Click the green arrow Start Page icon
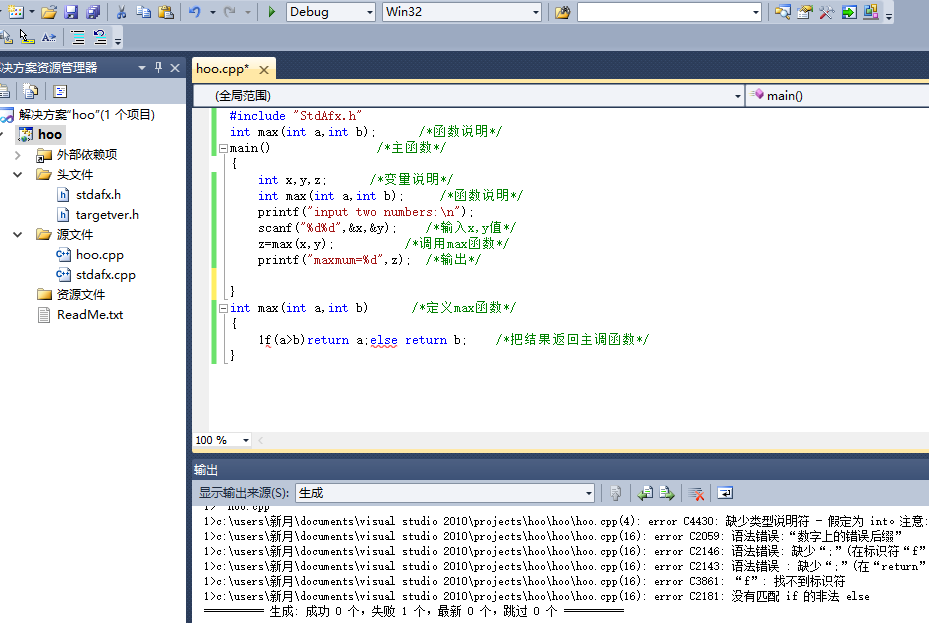This screenshot has width=929, height=623. 848,12
